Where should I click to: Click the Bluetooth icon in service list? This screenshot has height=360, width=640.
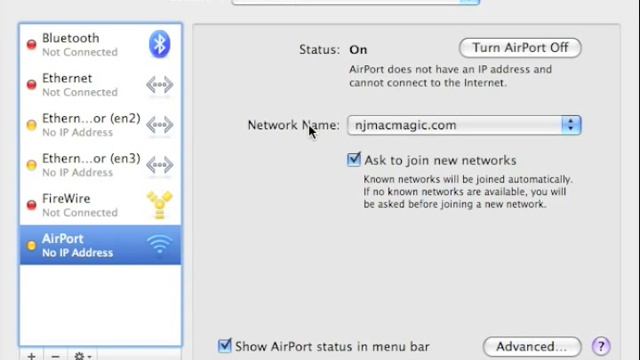[160, 44]
